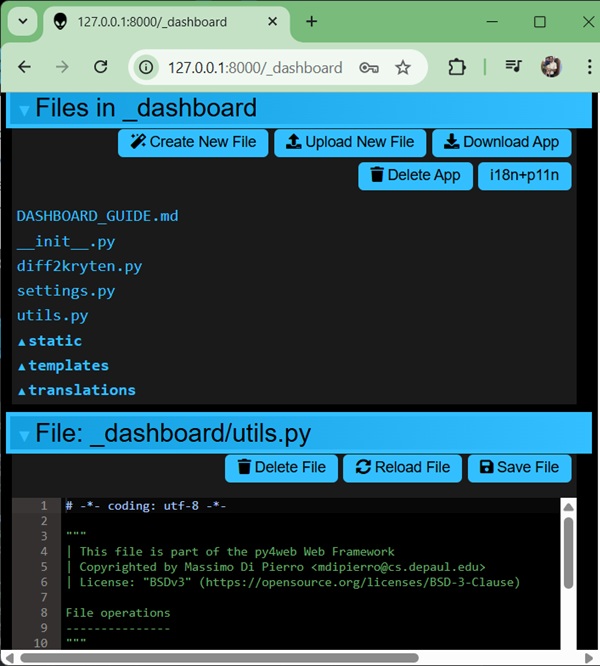Expand the translations folder
600x666 pixels.
(x=76, y=390)
